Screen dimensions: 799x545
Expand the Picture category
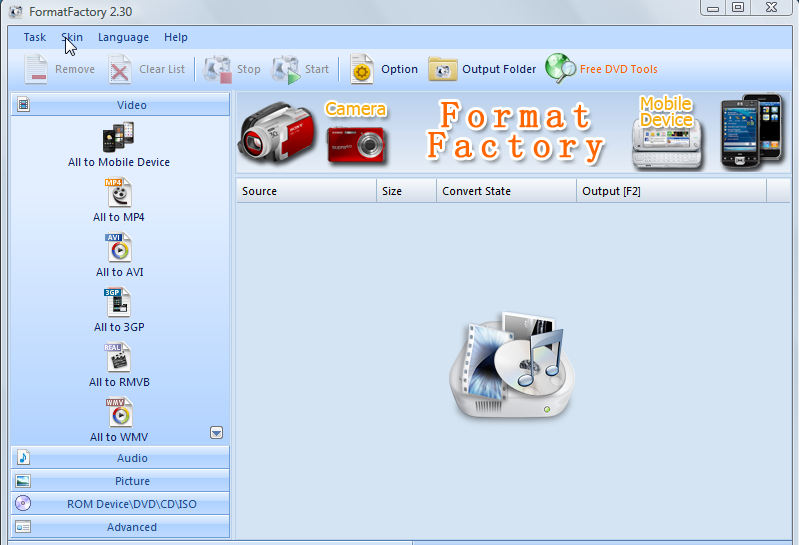(x=120, y=481)
